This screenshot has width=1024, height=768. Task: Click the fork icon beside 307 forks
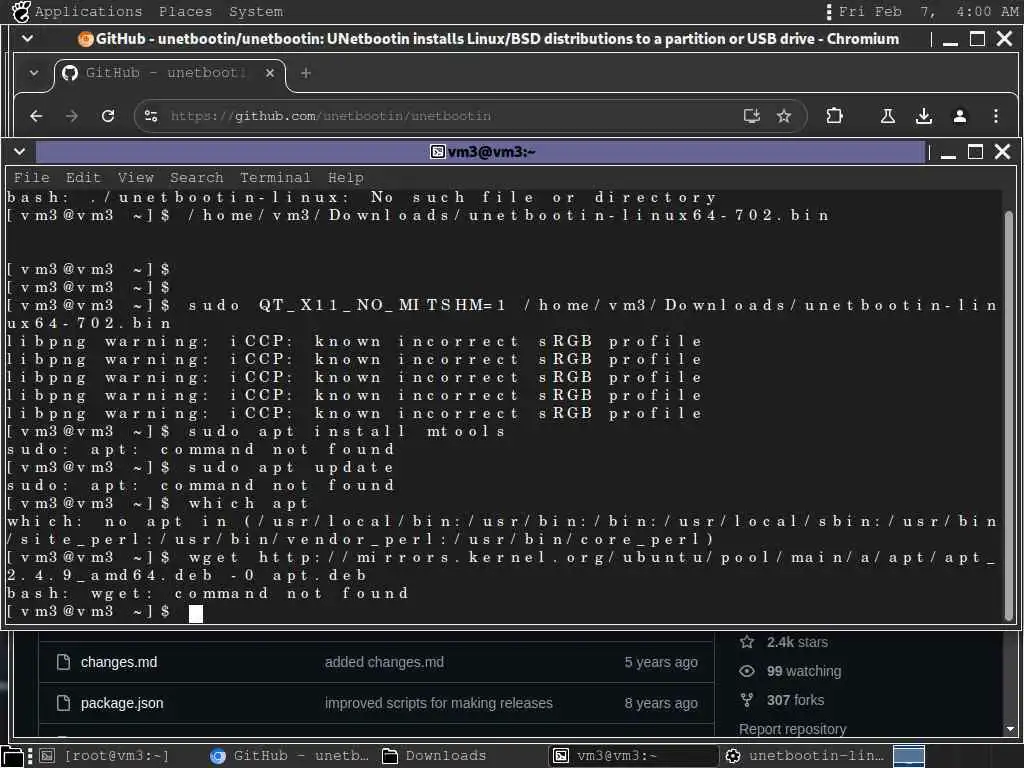click(747, 700)
